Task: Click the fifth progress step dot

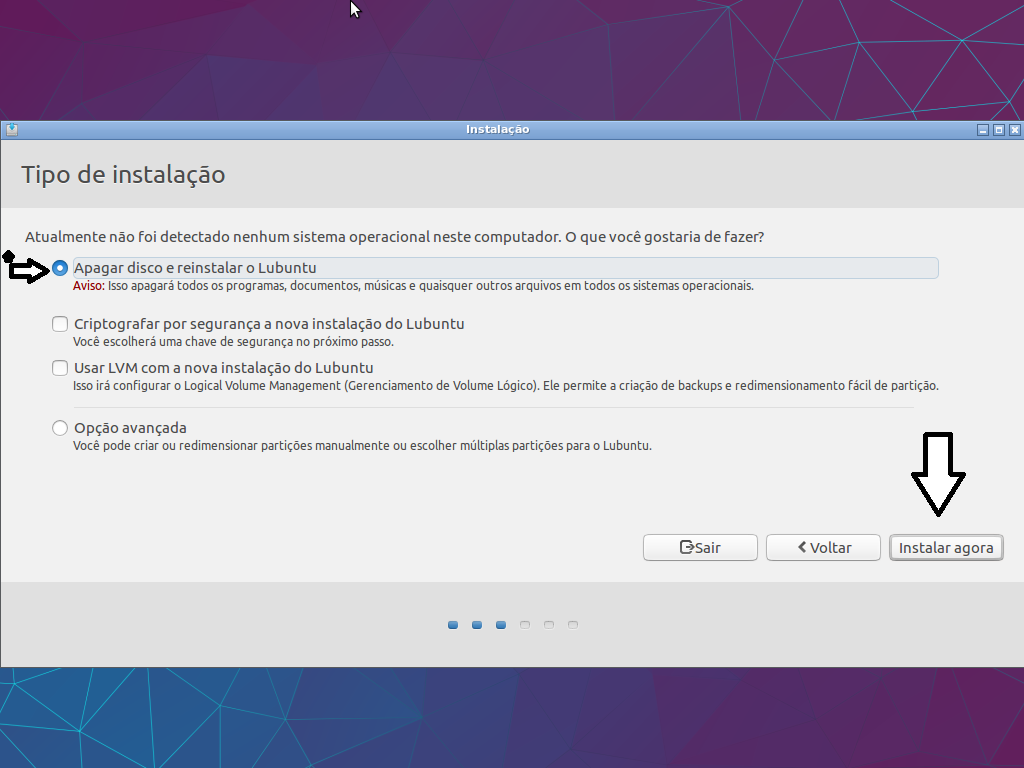Action: tap(549, 625)
